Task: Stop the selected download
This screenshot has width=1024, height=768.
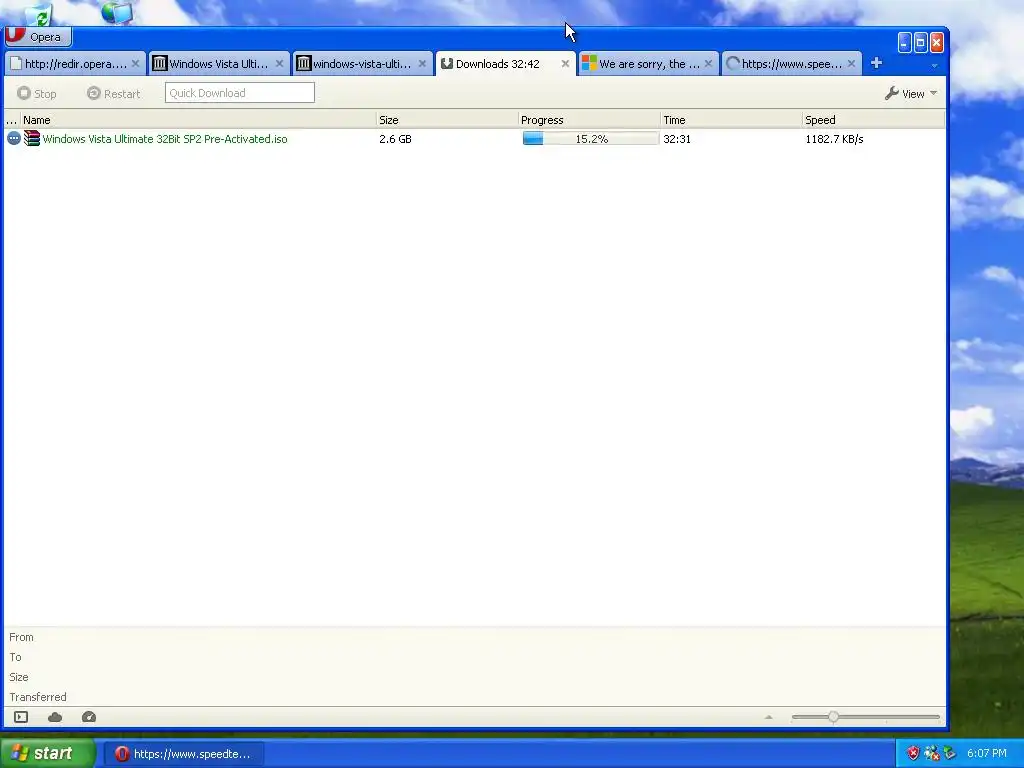Action: [x=37, y=93]
